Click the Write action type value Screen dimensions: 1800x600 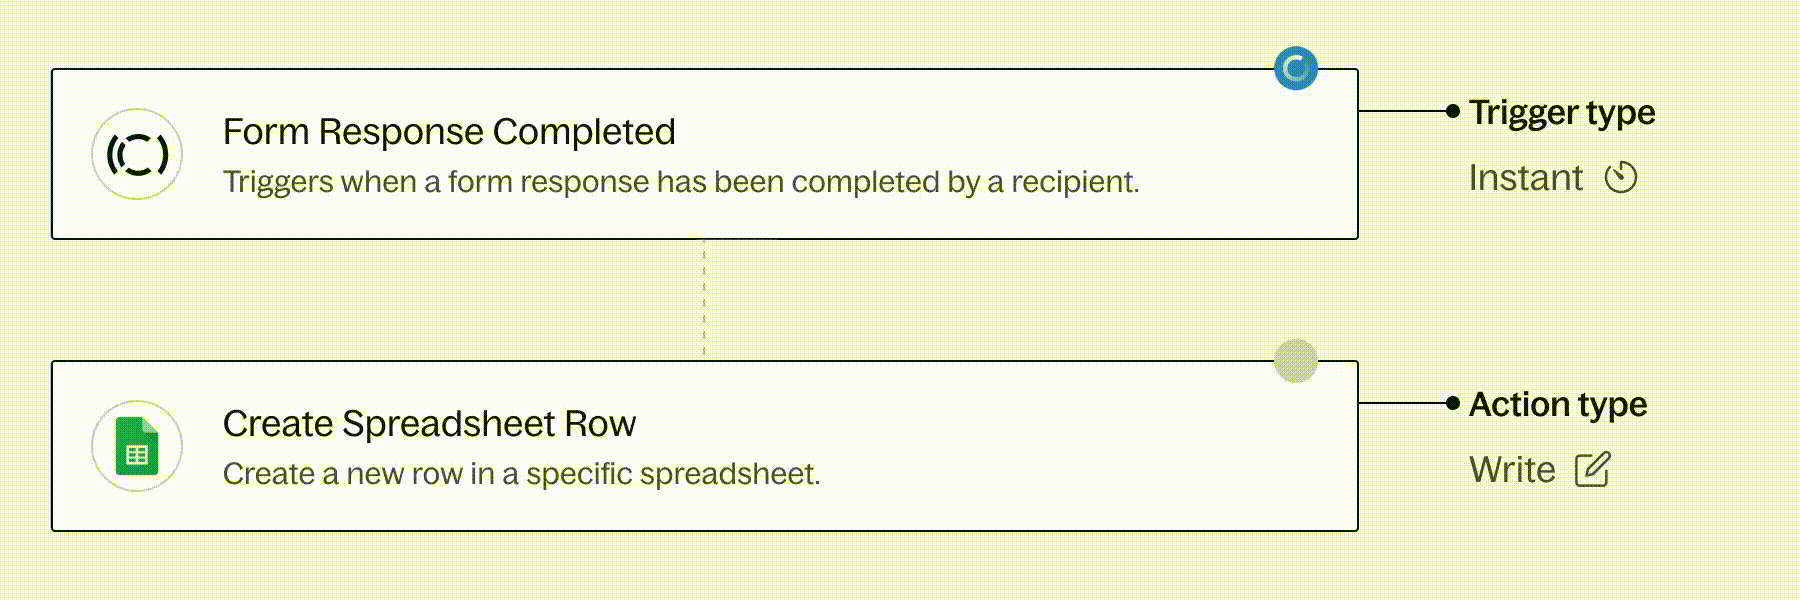(x=1512, y=470)
